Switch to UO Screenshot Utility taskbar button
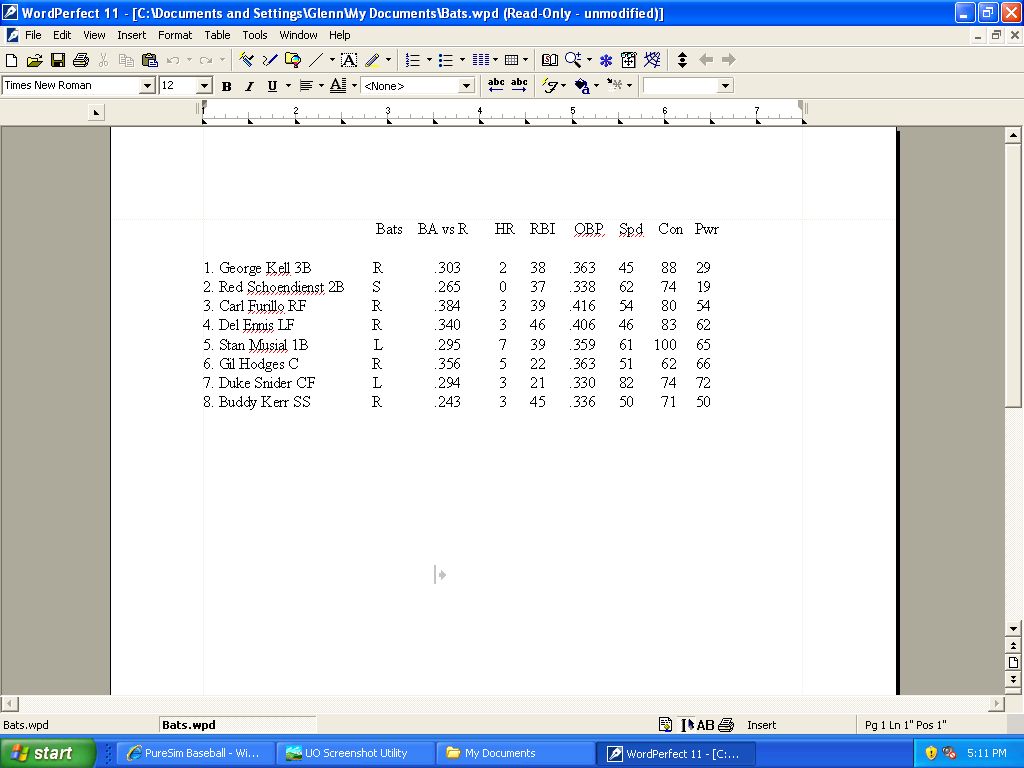The width and height of the screenshot is (1024, 768). tap(354, 753)
